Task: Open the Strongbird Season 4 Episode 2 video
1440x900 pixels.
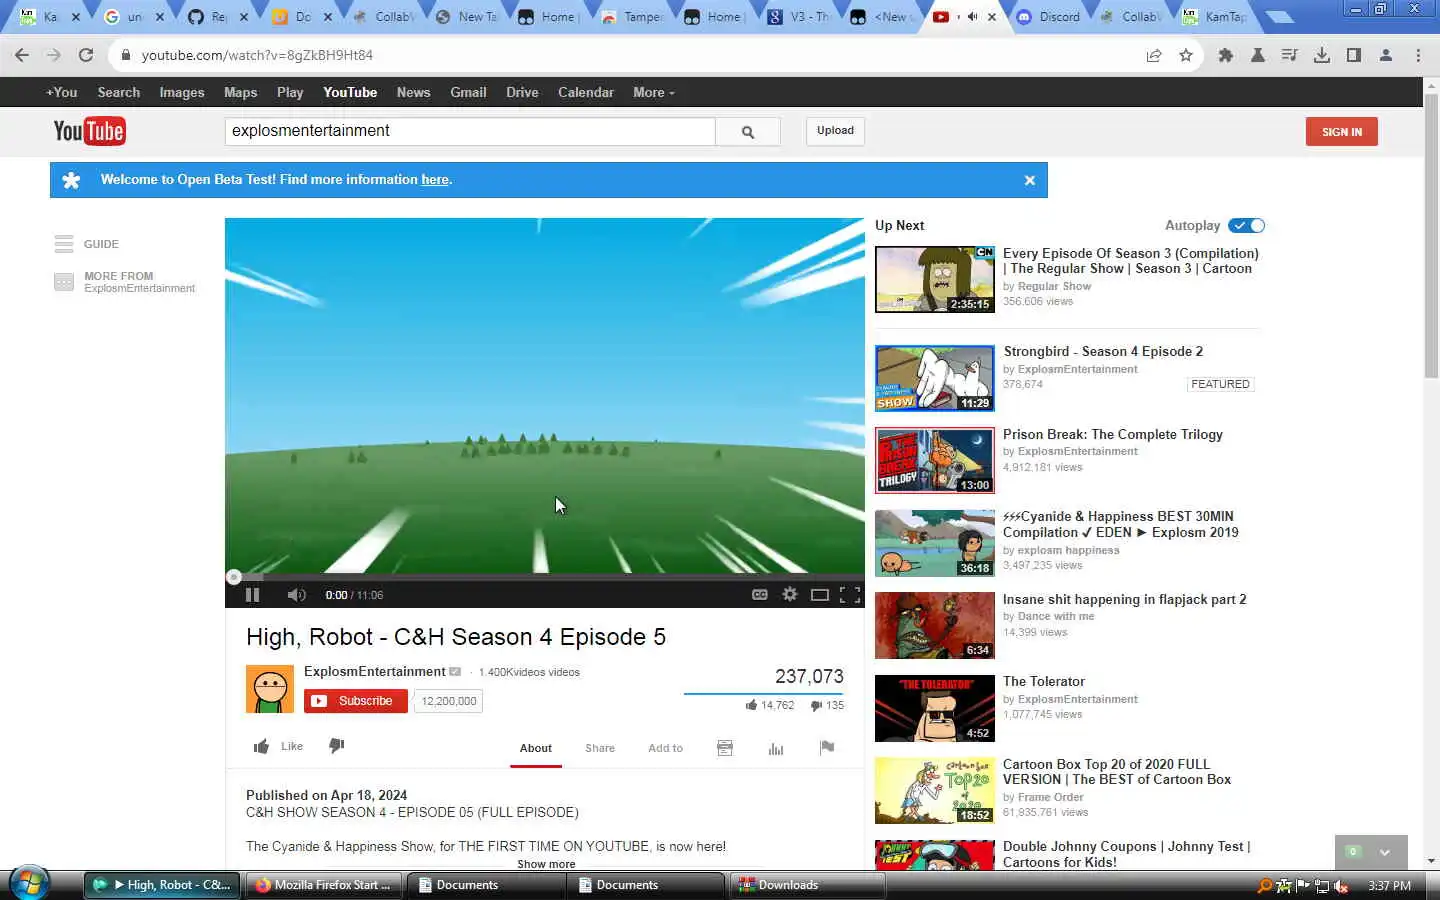Action: 1103,351
